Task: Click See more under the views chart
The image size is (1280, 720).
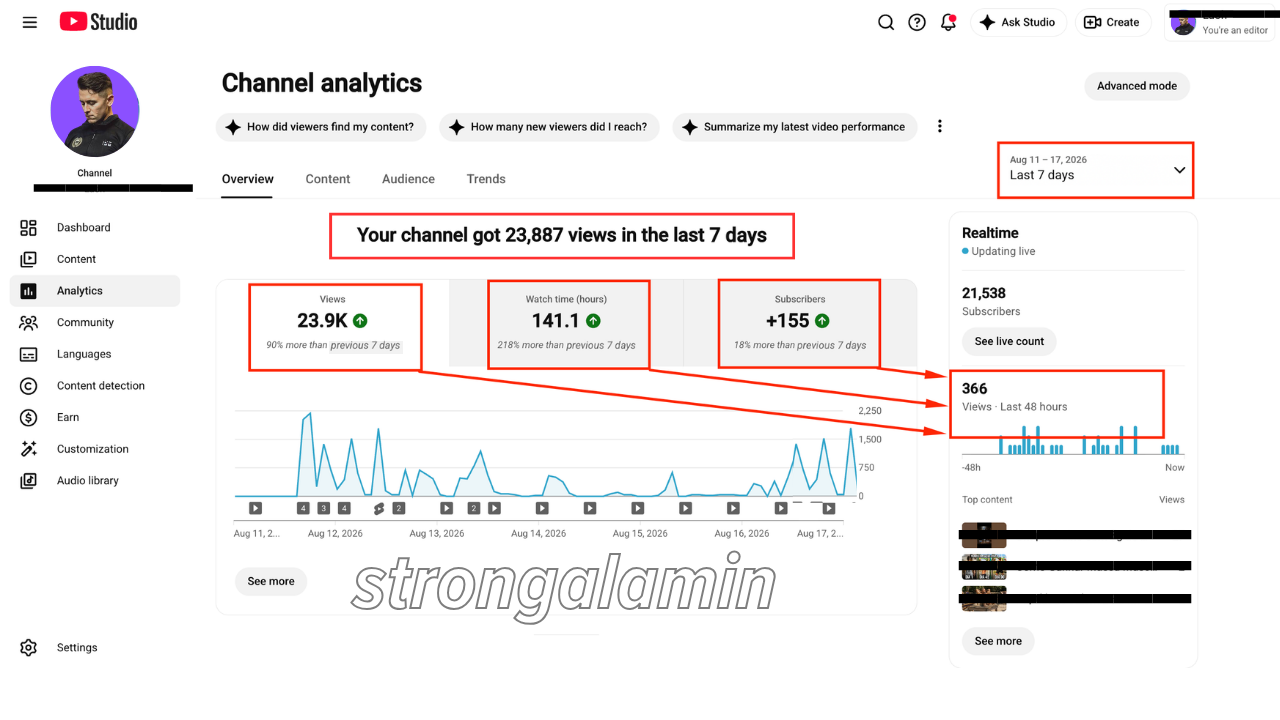Action: [271, 581]
